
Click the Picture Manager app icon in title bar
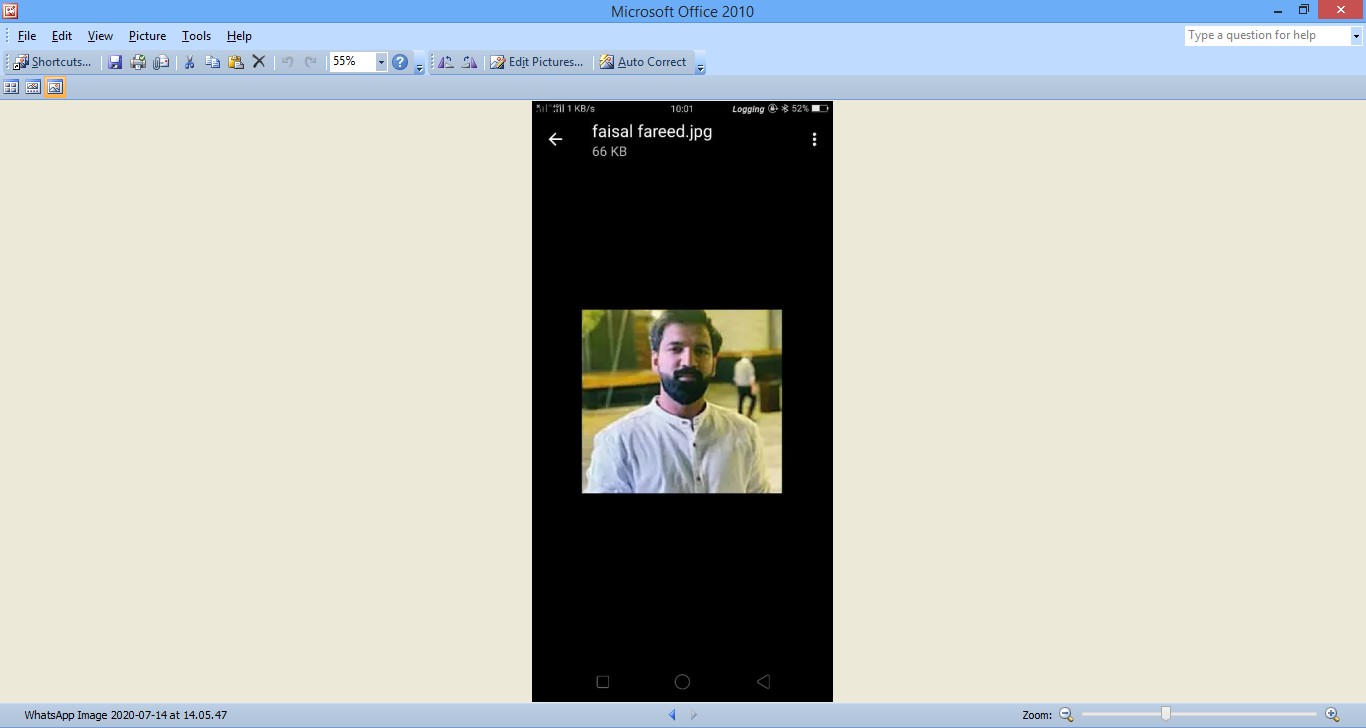click(x=11, y=11)
